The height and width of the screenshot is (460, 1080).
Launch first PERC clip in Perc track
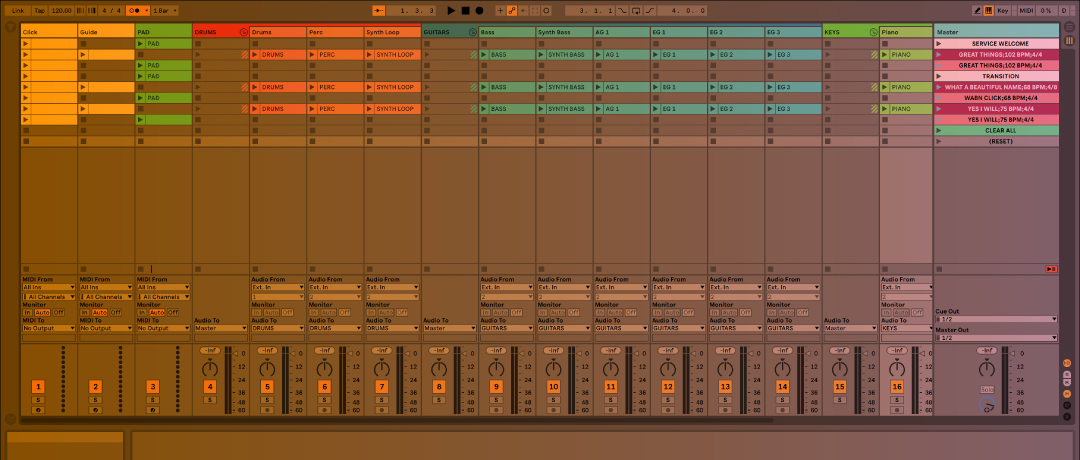[x=312, y=54]
